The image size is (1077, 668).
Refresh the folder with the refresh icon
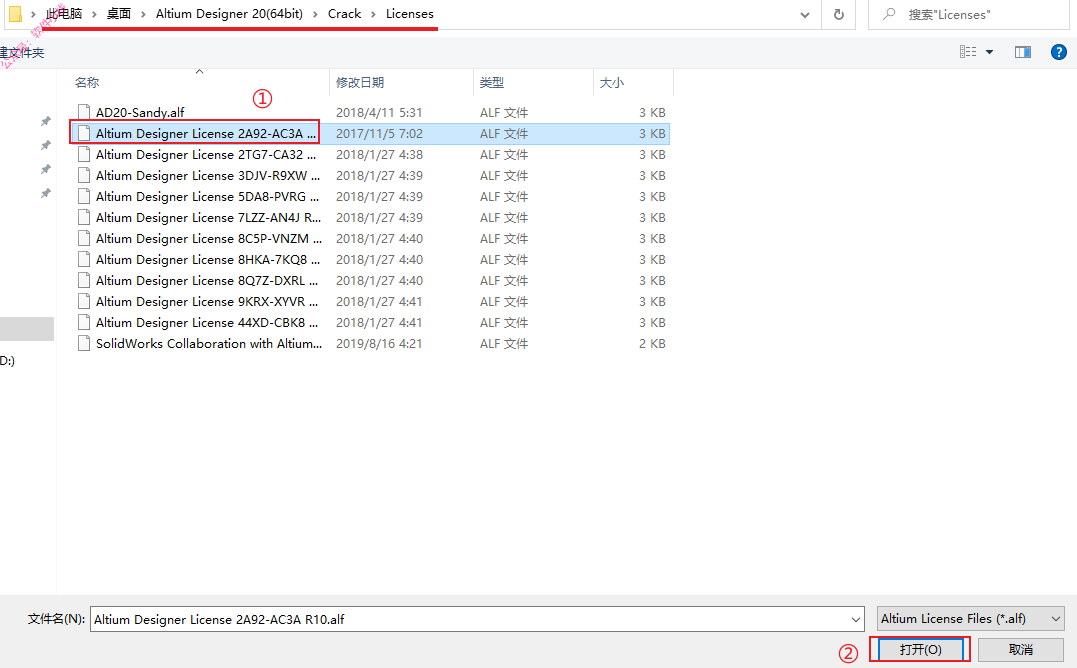coord(839,14)
